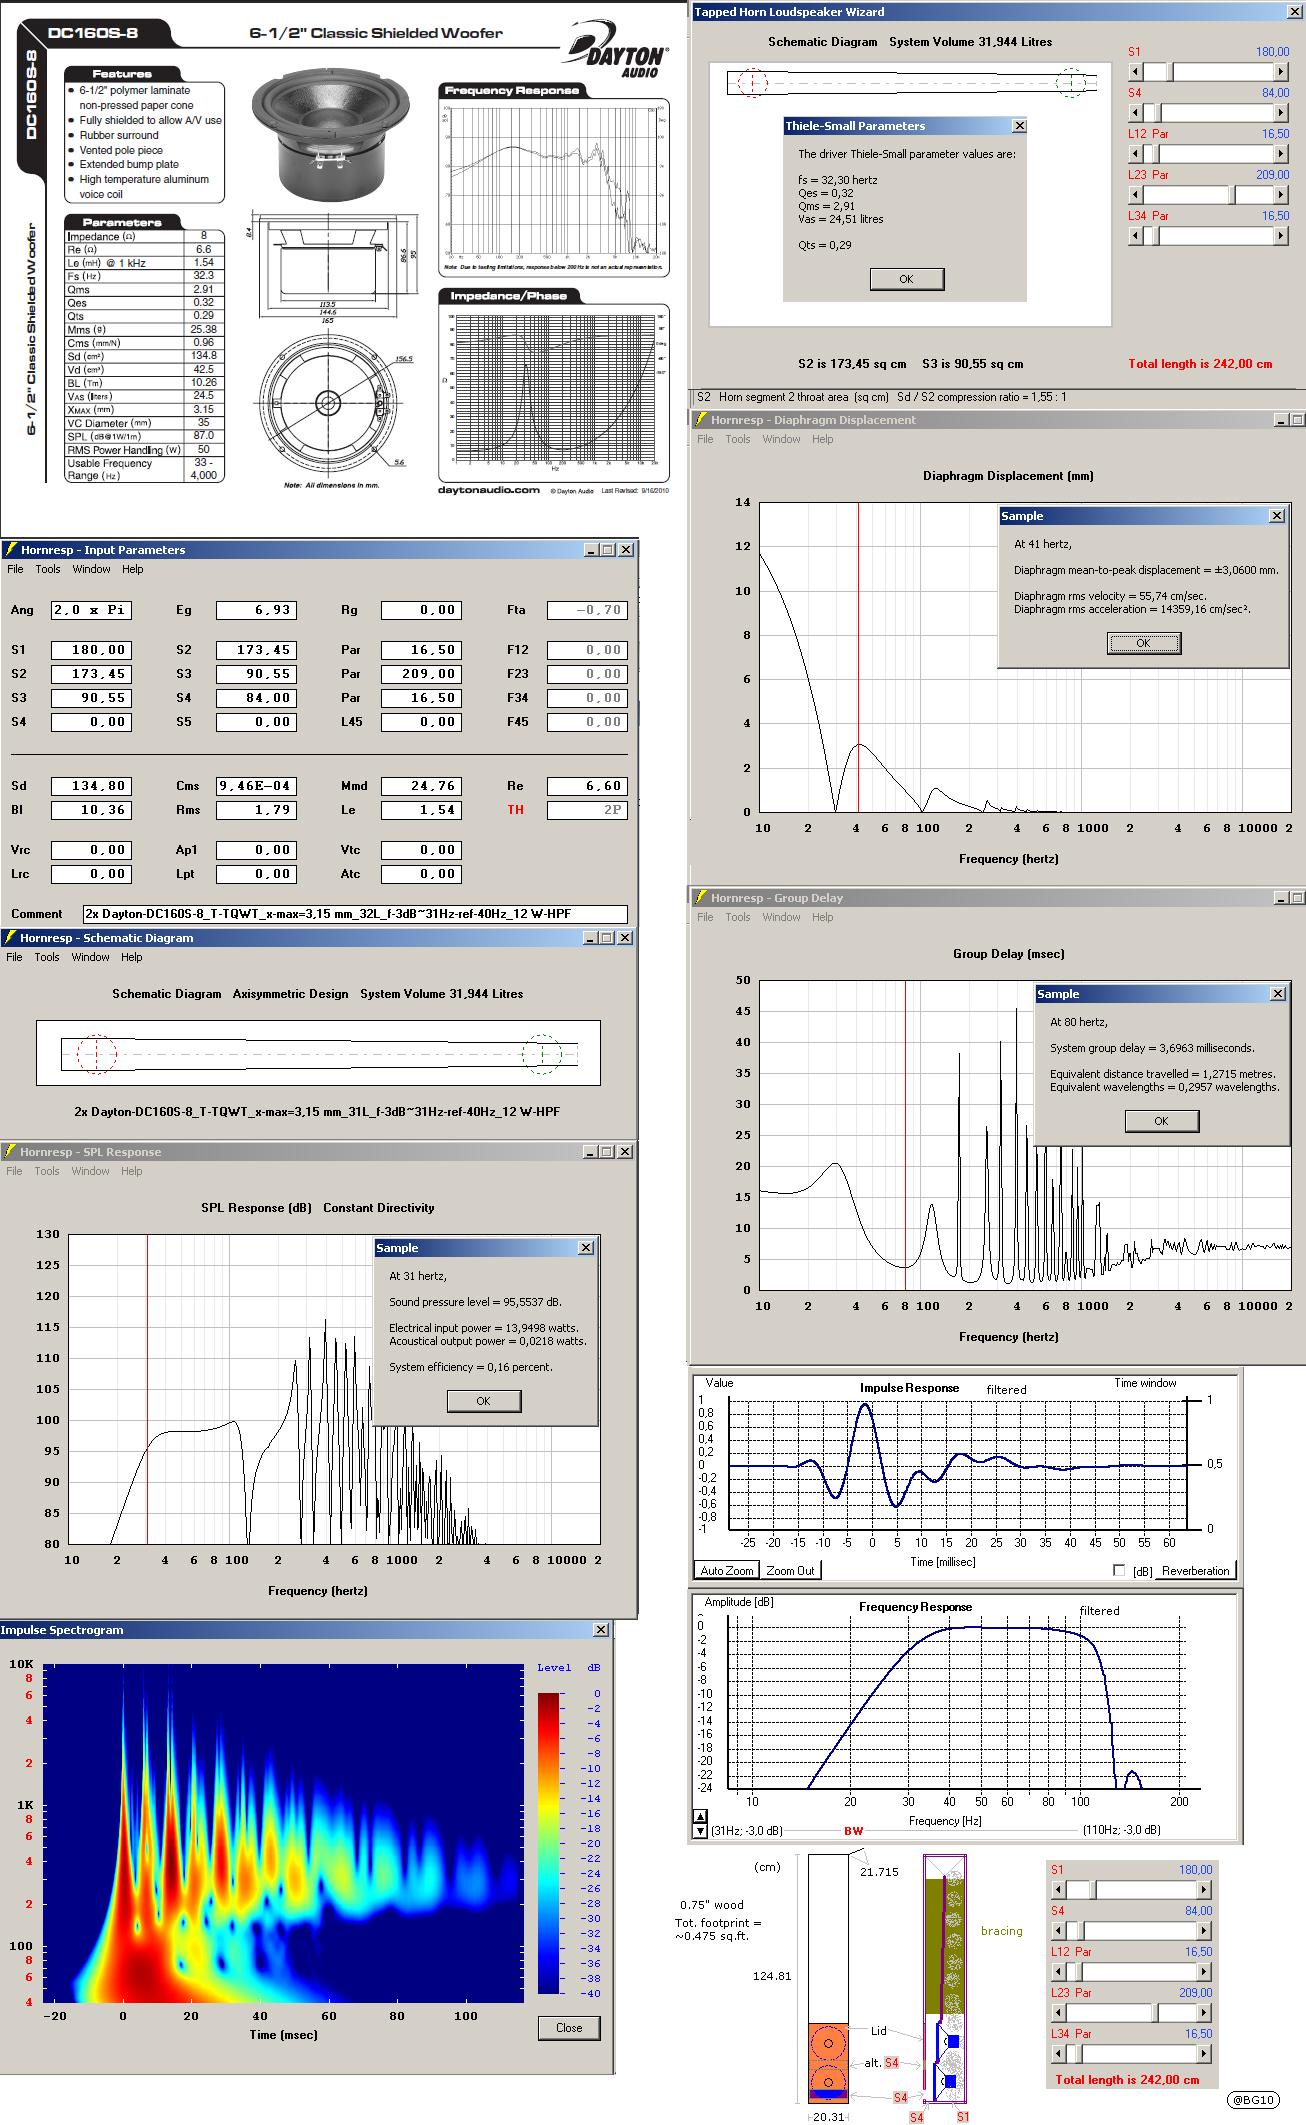Click the Rg input field showing 0,00
Image resolution: width=1306 pixels, height=2125 pixels.
[x=421, y=610]
